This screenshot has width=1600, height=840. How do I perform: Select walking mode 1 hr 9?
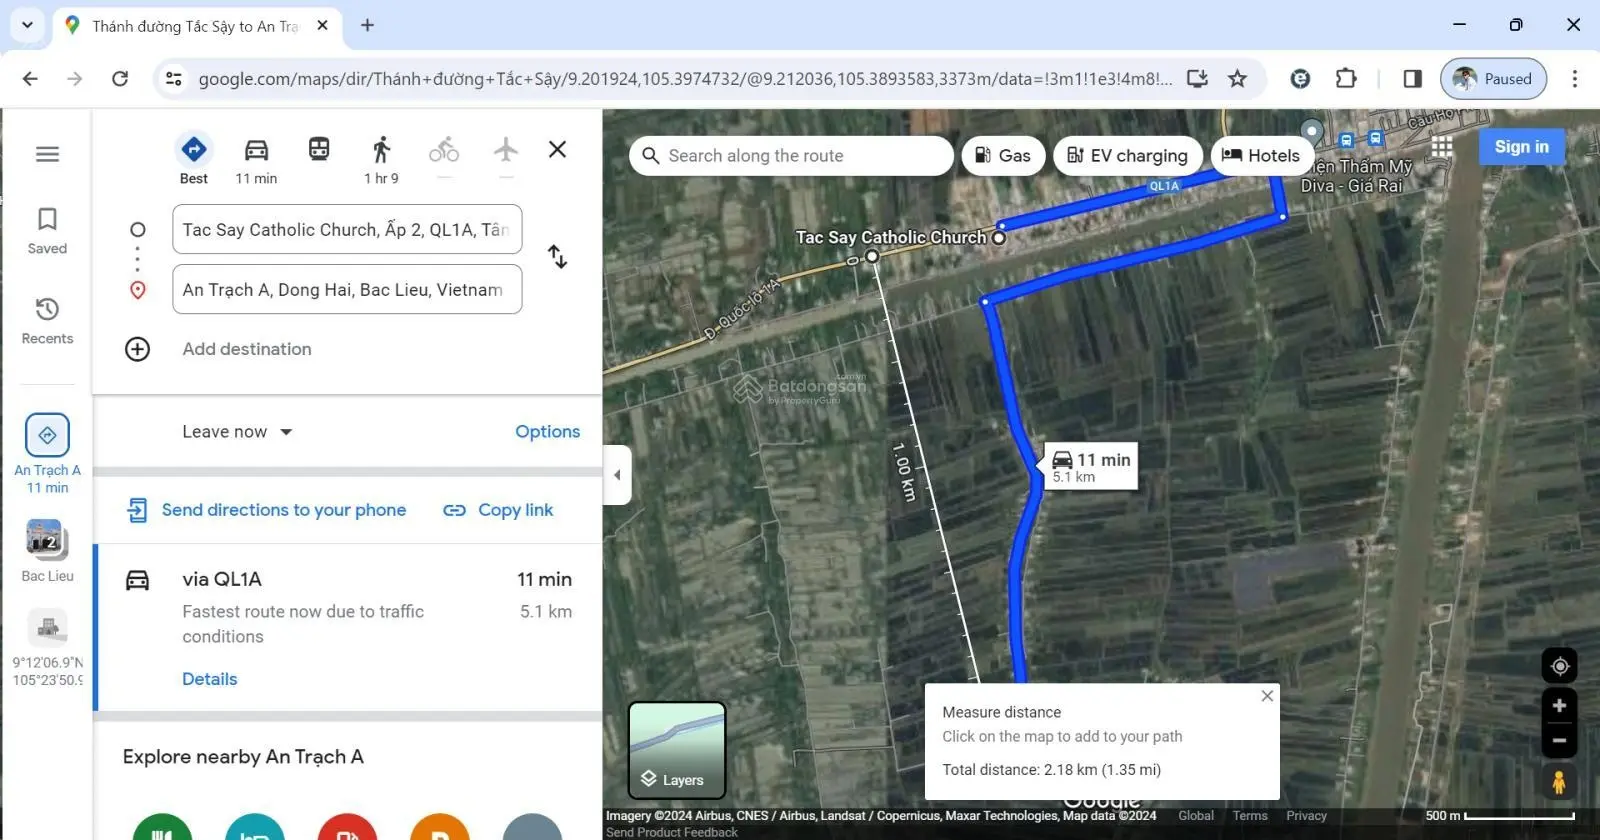[381, 159]
